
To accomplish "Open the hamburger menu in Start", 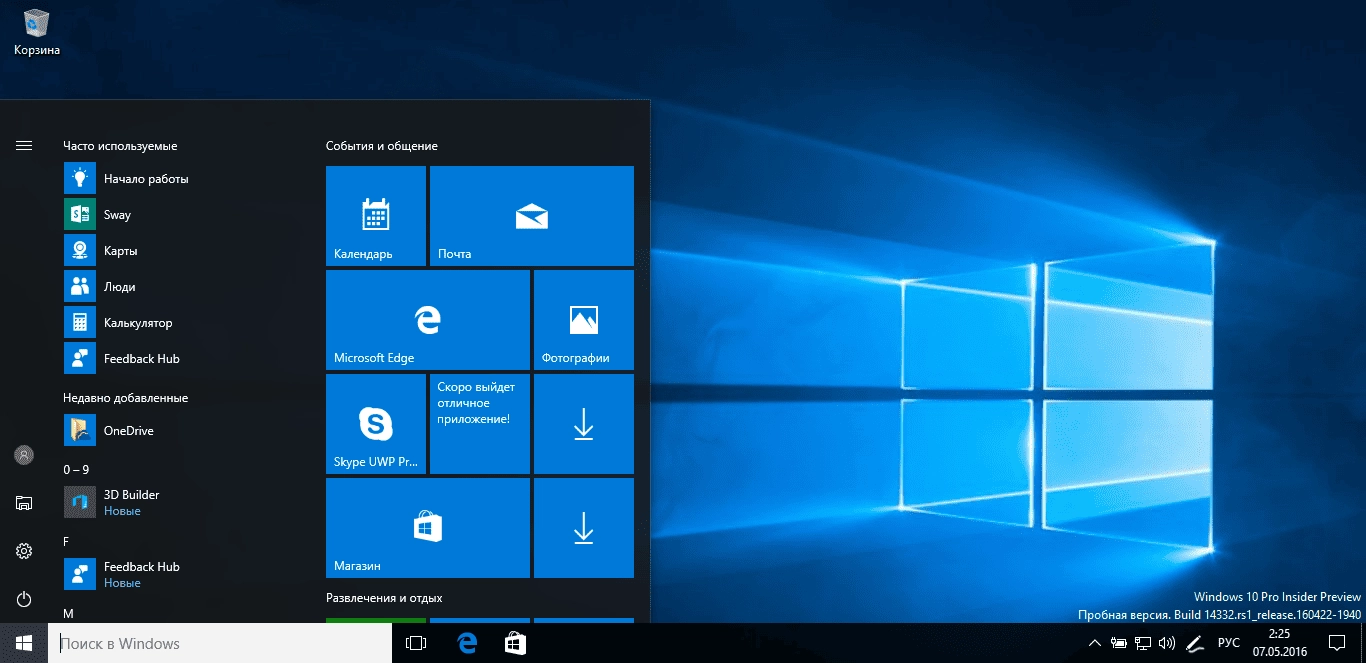I will tap(24, 146).
